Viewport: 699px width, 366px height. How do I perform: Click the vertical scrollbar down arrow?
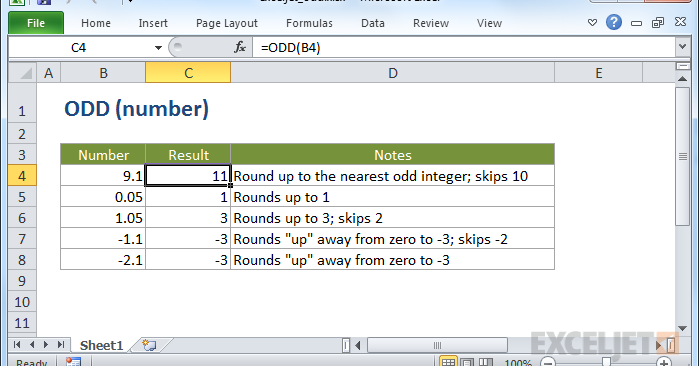point(682,329)
